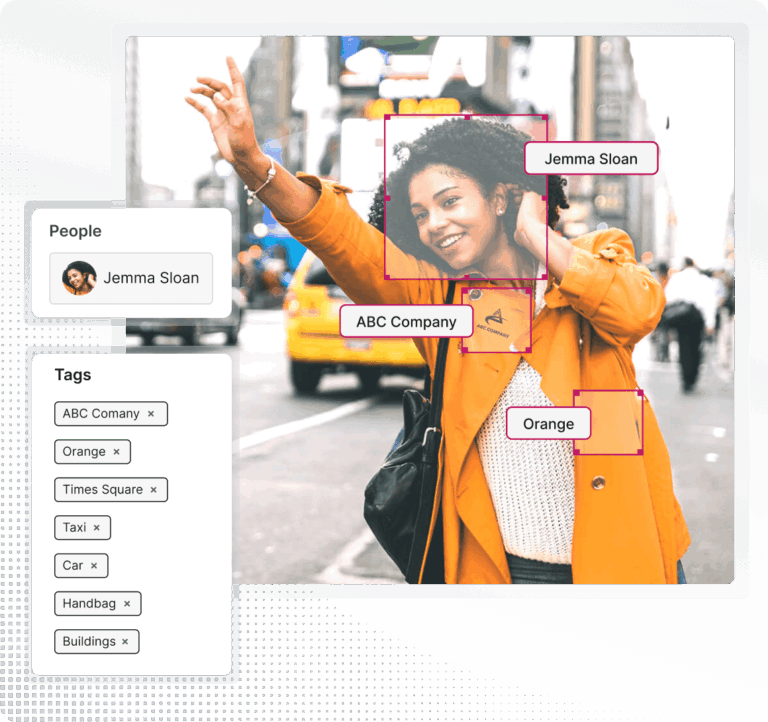Click the Jemma Sloan face label on photo
Viewport: 768px width, 722px height.
[591, 159]
